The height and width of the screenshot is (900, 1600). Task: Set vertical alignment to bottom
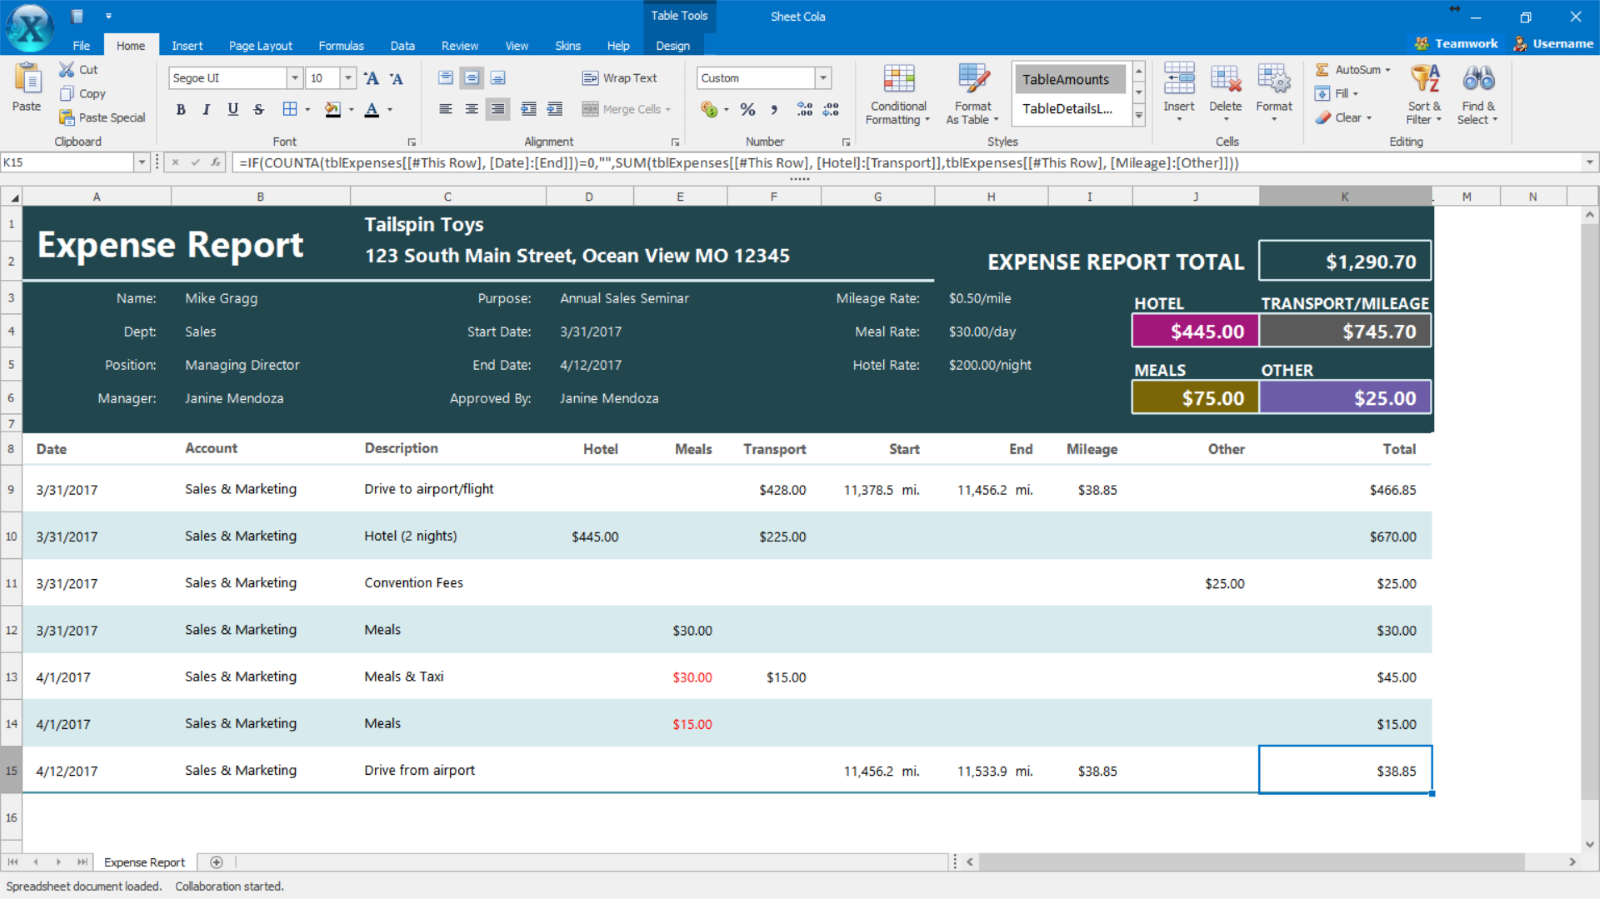pyautogui.click(x=498, y=78)
